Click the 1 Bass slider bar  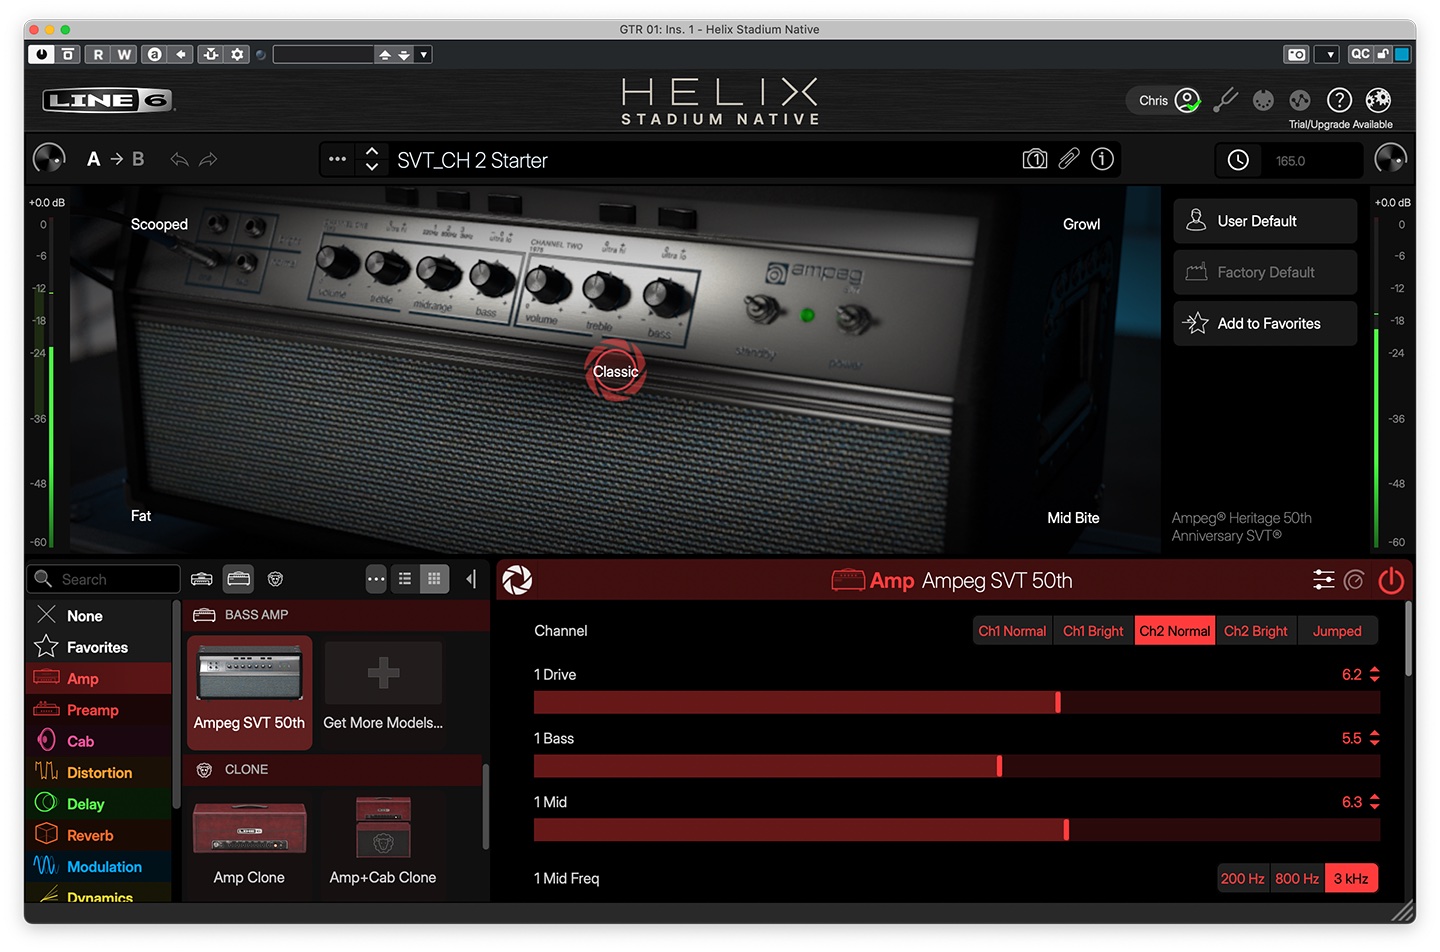coord(957,766)
